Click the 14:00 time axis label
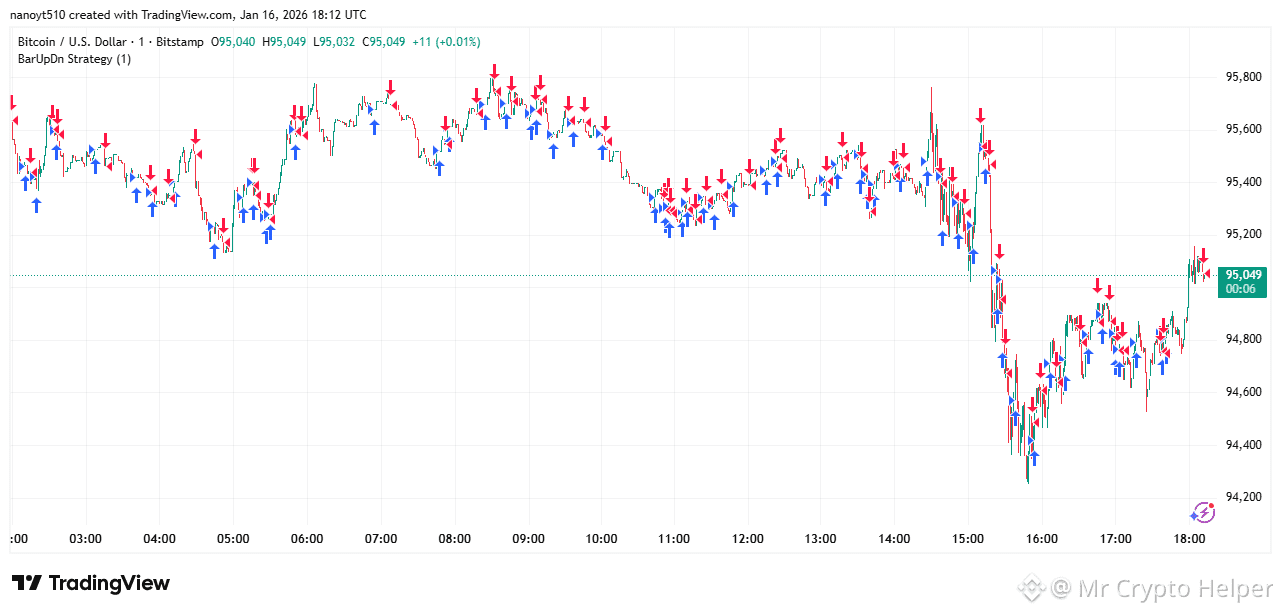 (x=895, y=538)
